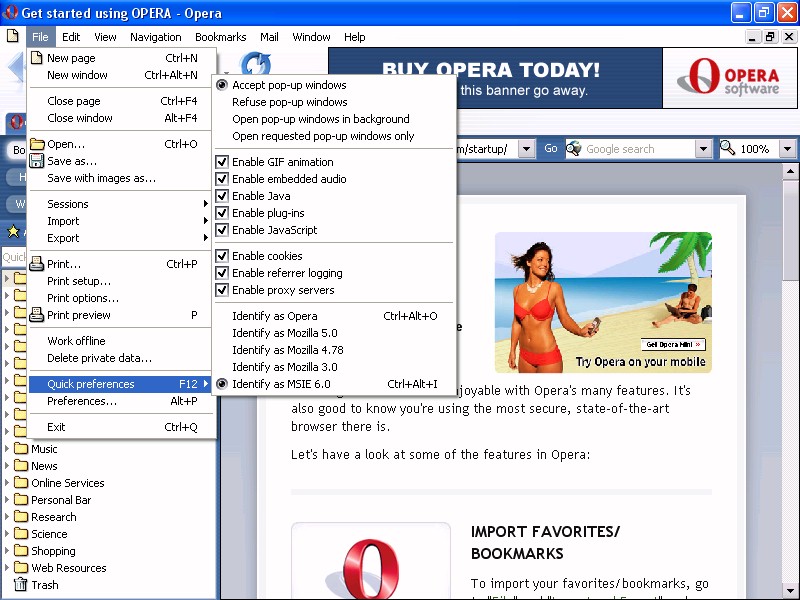Viewport: 800px width, 600px height.
Task: Open the Window menu
Action: click(x=311, y=37)
